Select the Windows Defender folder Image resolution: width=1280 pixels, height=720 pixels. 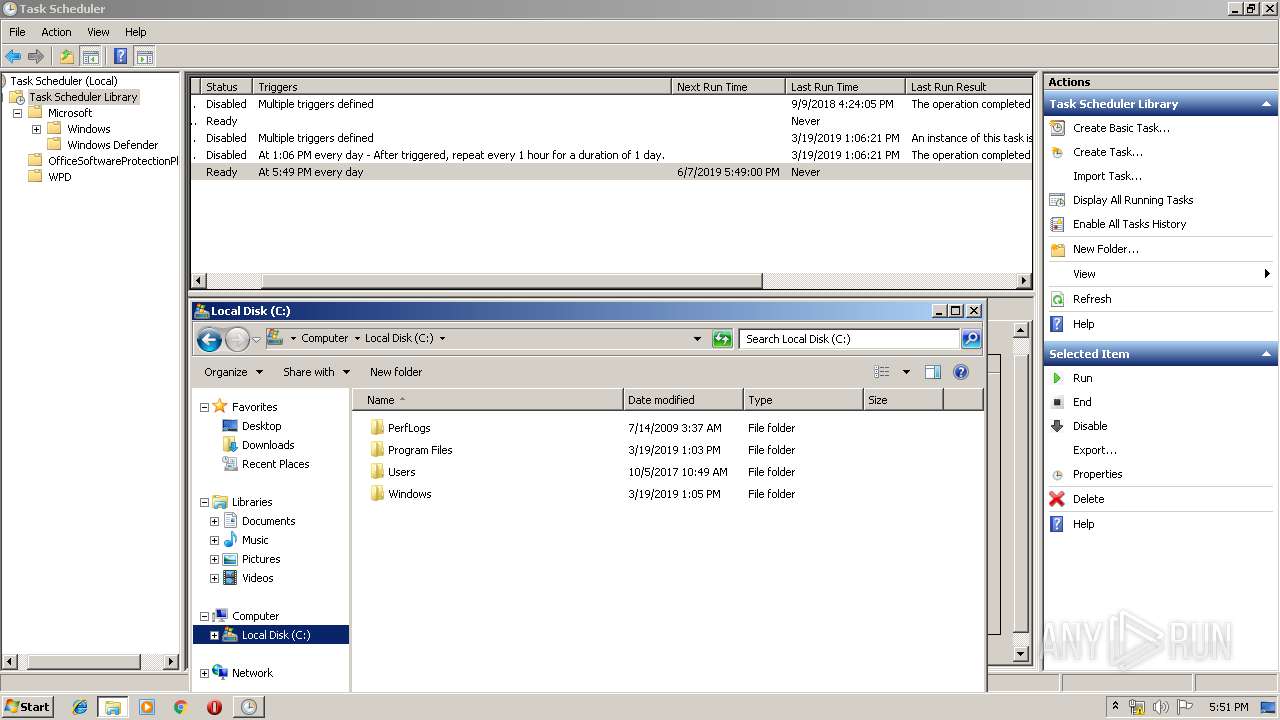113,145
